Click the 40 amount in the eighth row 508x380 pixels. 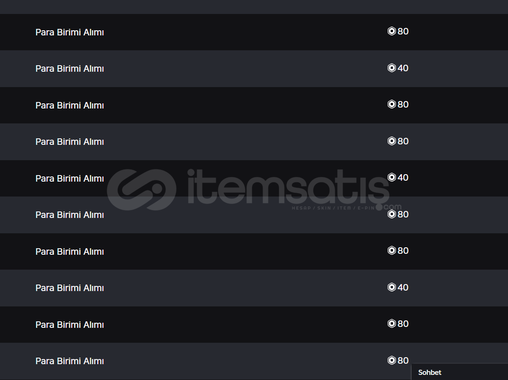pyautogui.click(x=403, y=287)
